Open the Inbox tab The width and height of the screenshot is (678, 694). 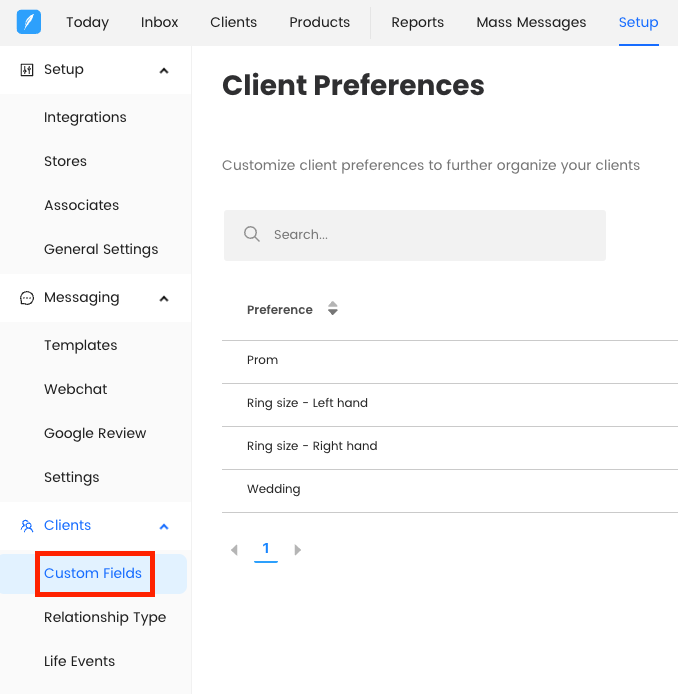160,22
